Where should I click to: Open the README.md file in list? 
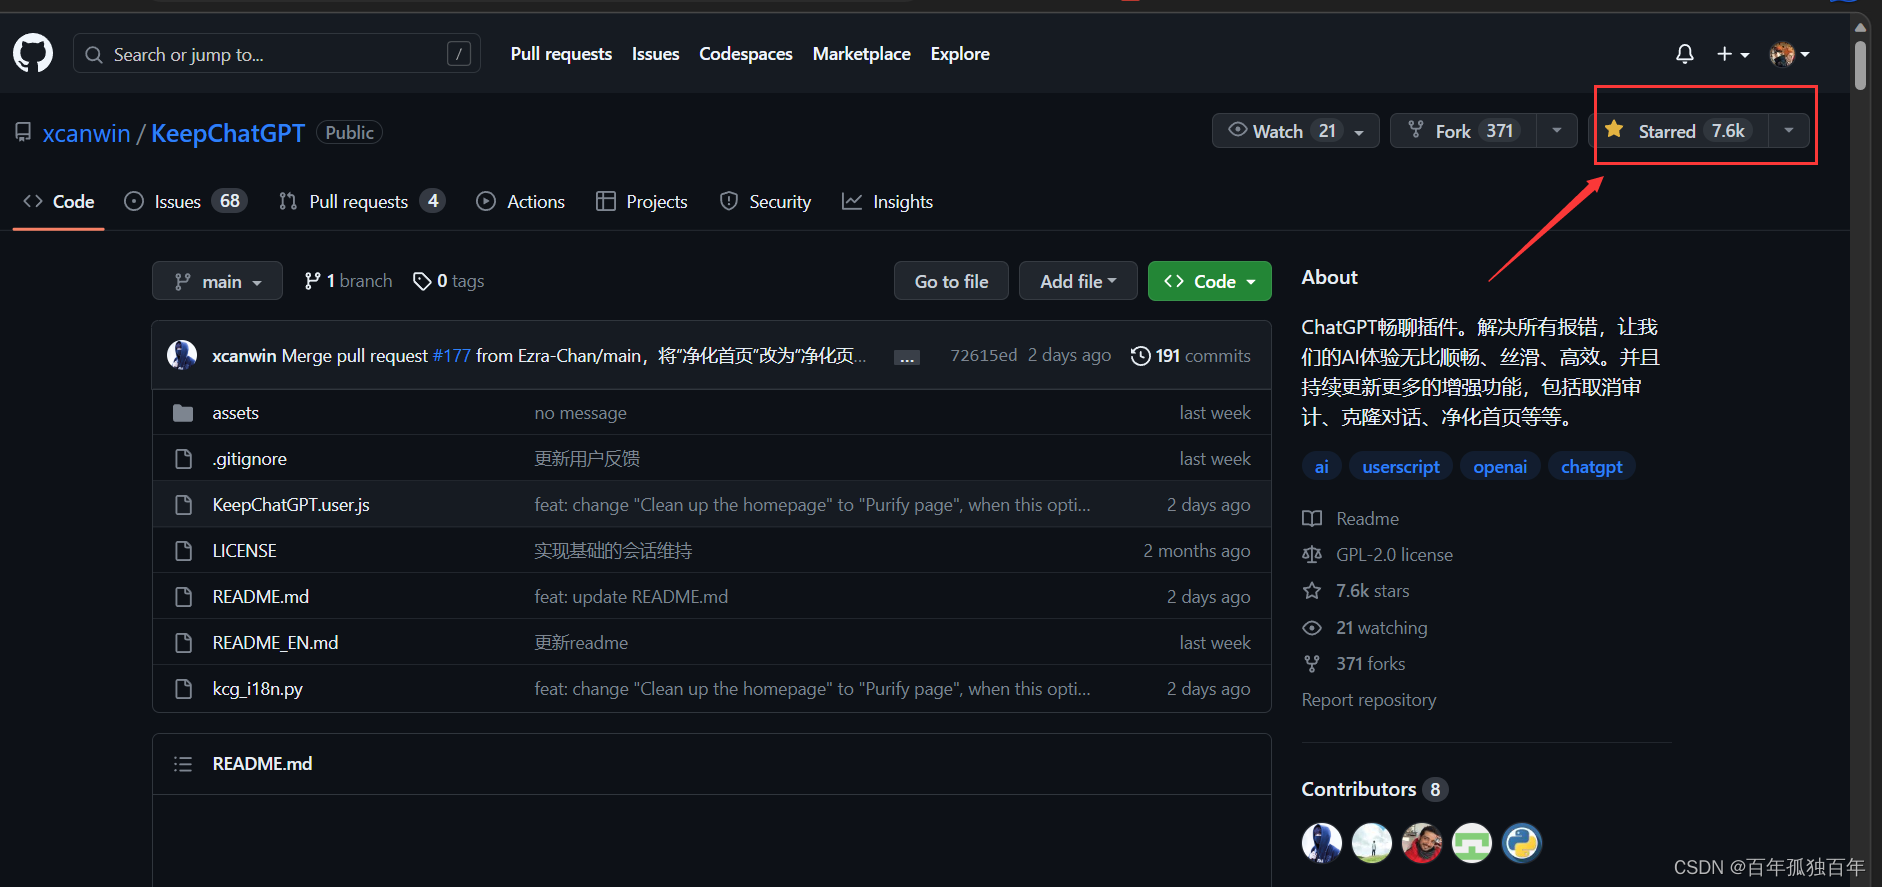click(x=260, y=597)
